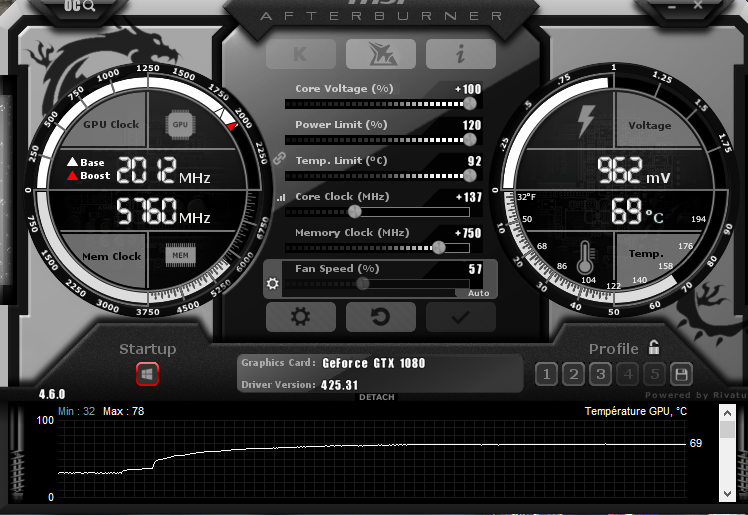
Task: Open the OC Scanner search icon
Action: [x=79, y=6]
